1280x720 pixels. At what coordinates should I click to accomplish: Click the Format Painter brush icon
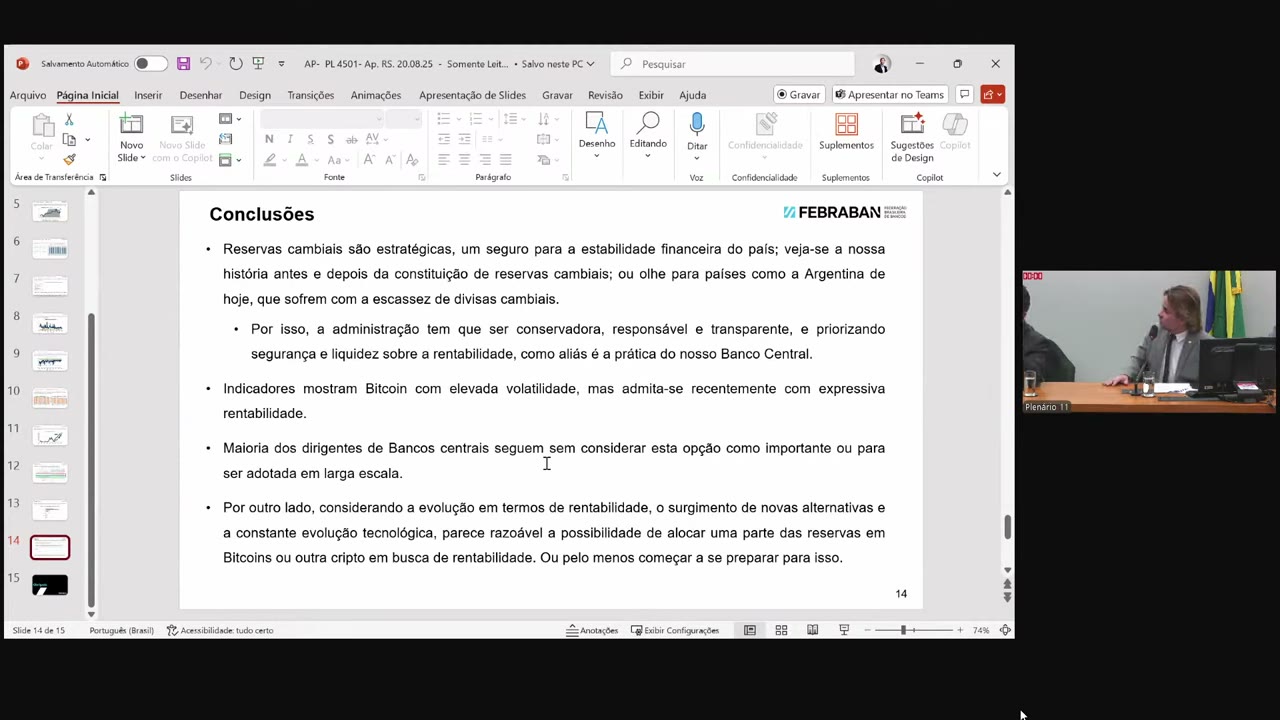pyautogui.click(x=69, y=159)
